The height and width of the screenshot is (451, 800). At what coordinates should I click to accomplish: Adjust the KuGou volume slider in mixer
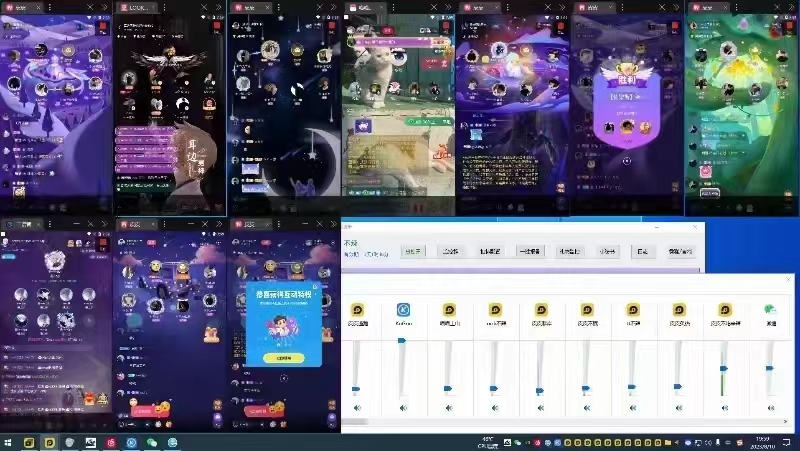[x=402, y=340]
